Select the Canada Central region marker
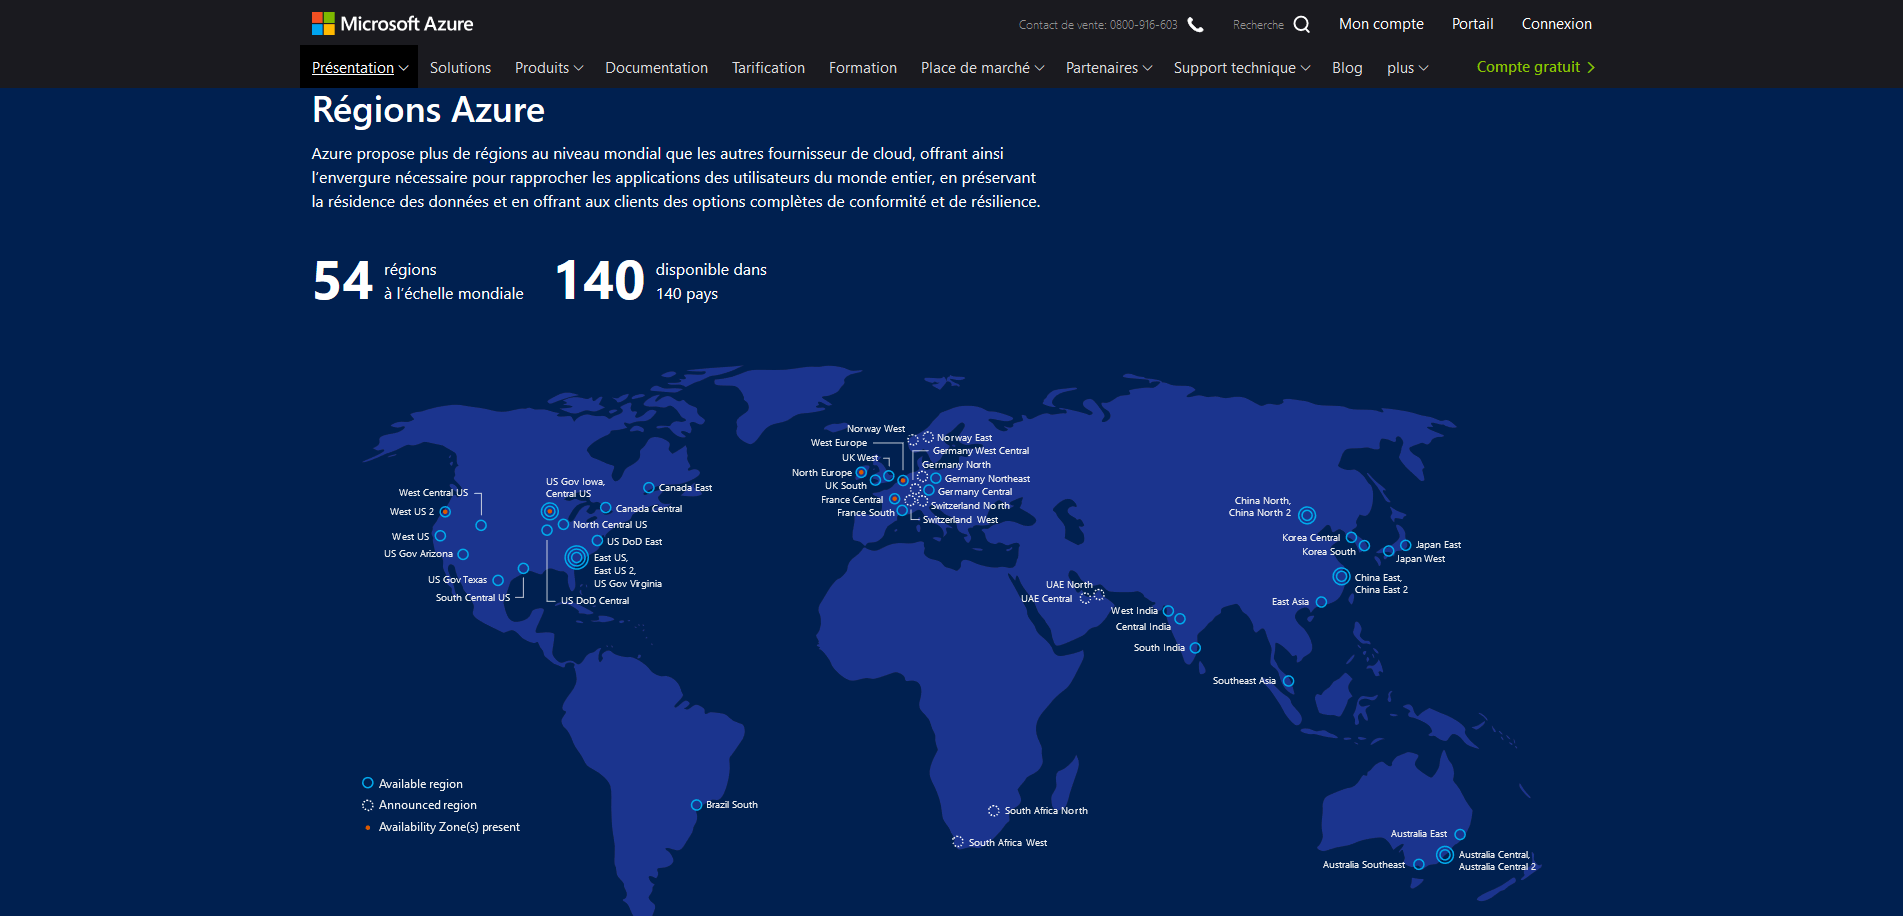The width and height of the screenshot is (1903, 916). [605, 508]
